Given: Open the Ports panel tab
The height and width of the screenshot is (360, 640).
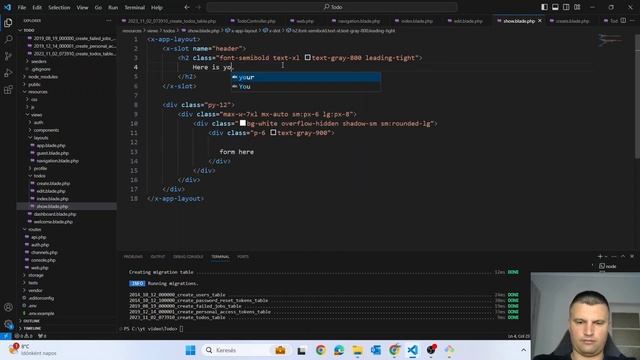Looking at the screenshot, I should (x=243, y=257).
